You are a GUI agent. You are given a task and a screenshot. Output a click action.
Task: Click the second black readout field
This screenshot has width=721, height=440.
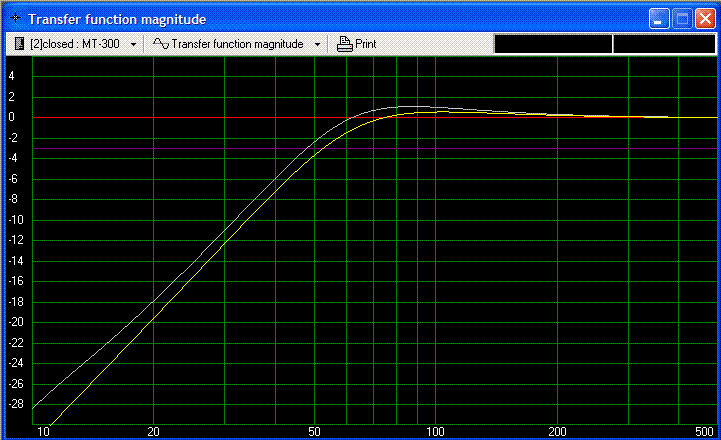tap(664, 44)
